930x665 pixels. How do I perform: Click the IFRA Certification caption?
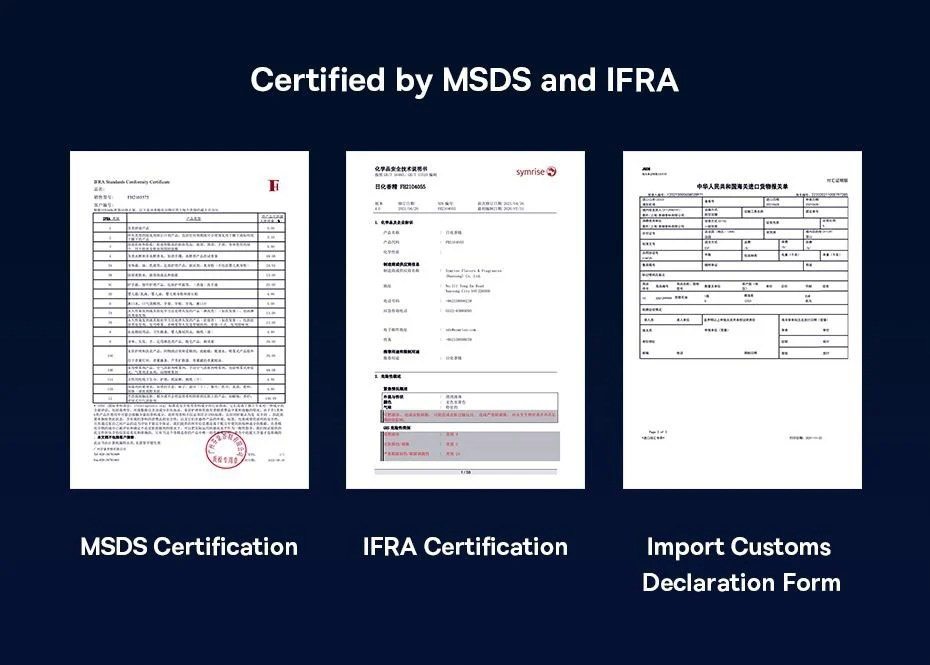(465, 546)
